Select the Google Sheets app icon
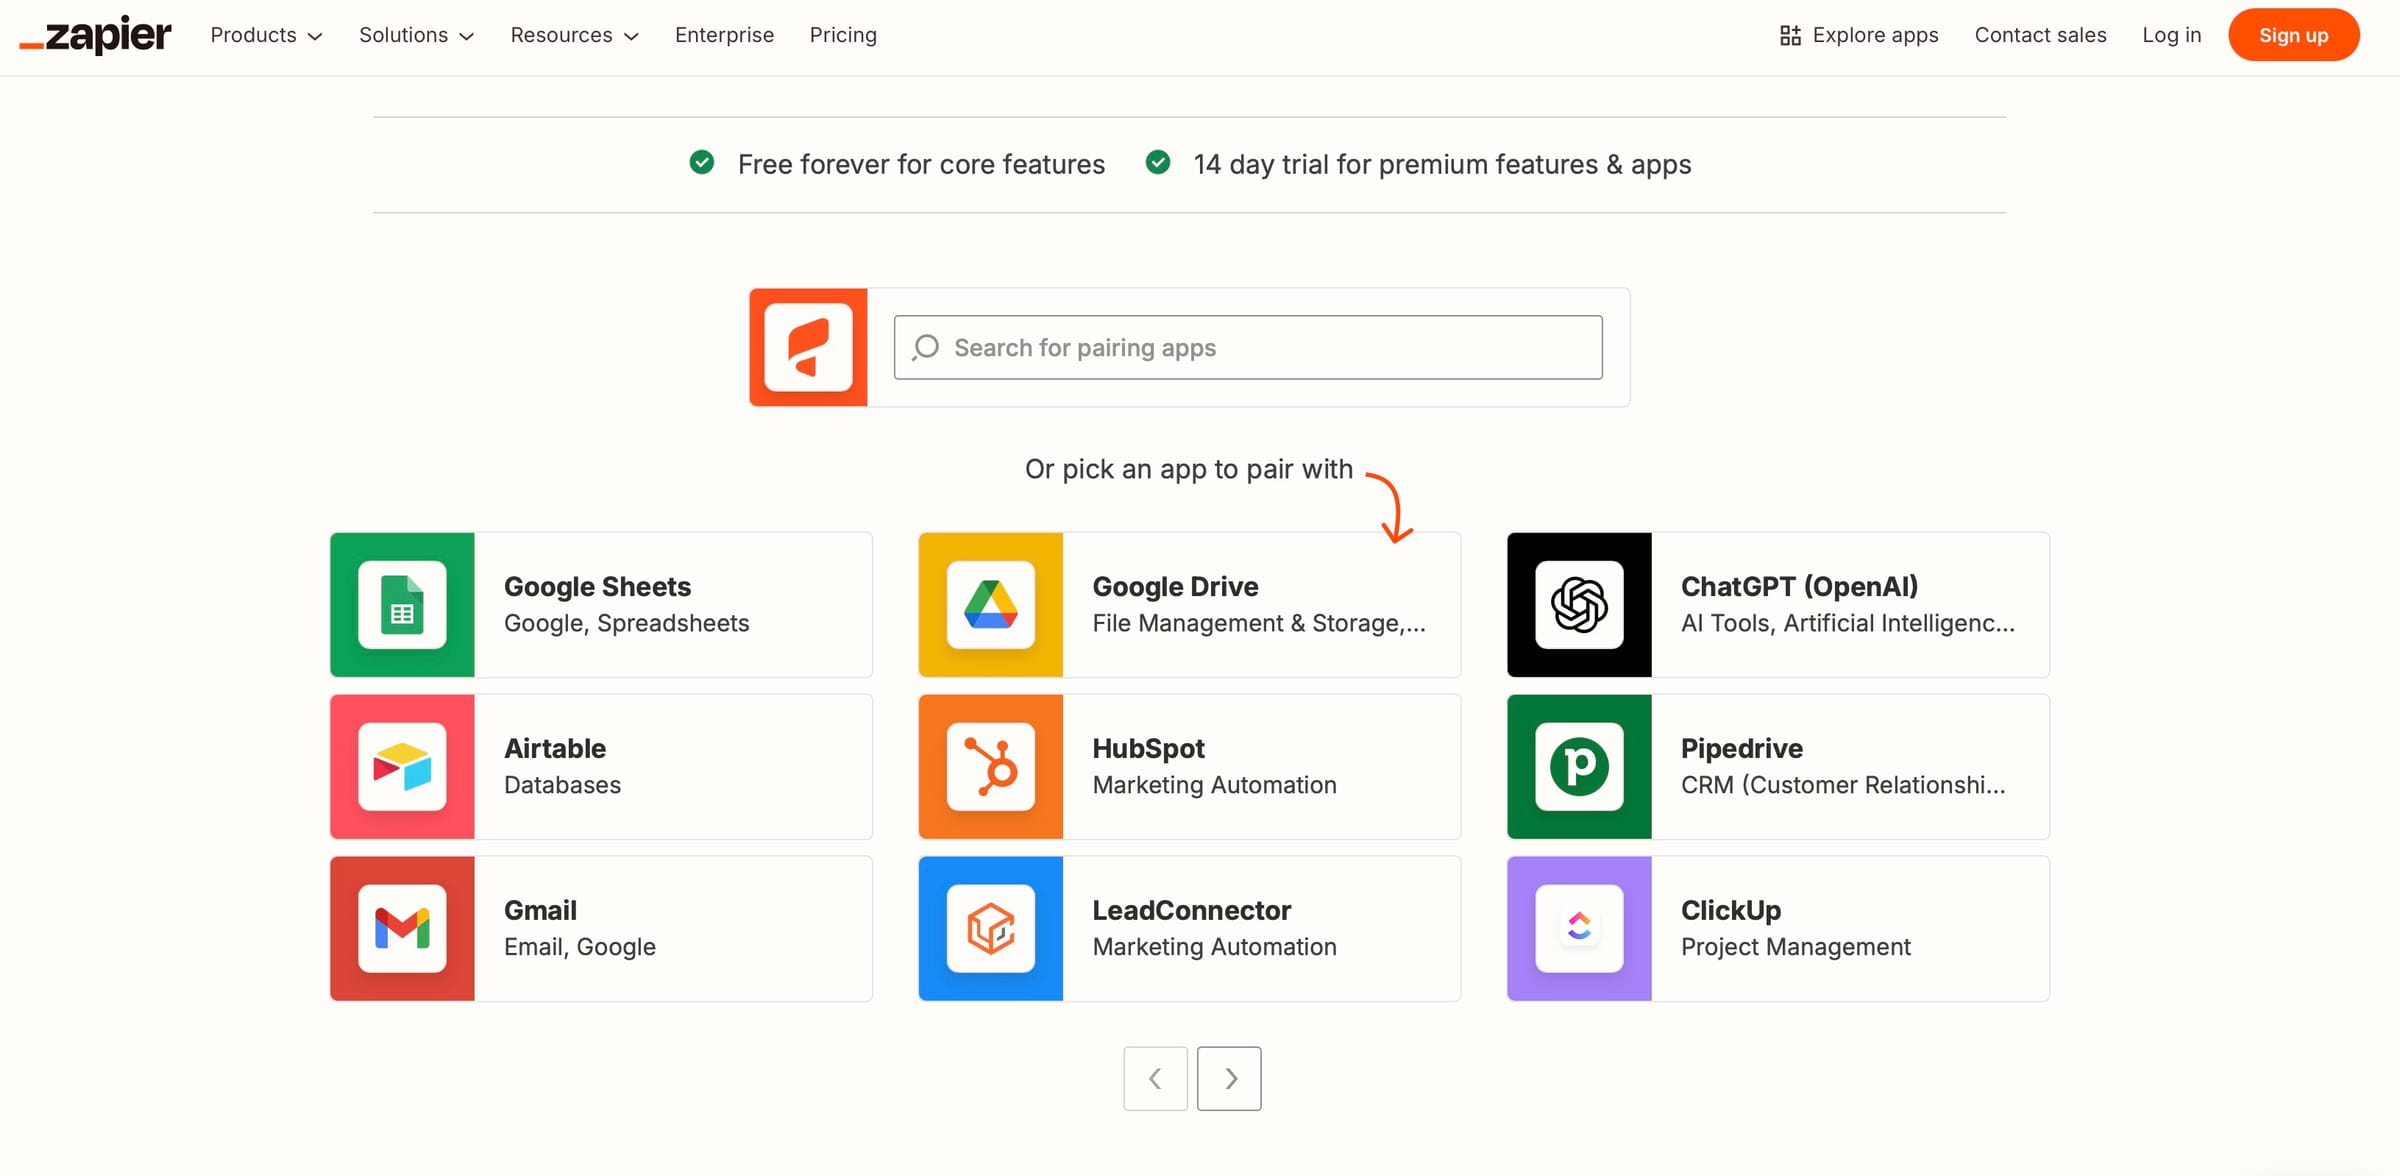Viewport: 2400px width, 1176px height. pyautogui.click(x=401, y=604)
